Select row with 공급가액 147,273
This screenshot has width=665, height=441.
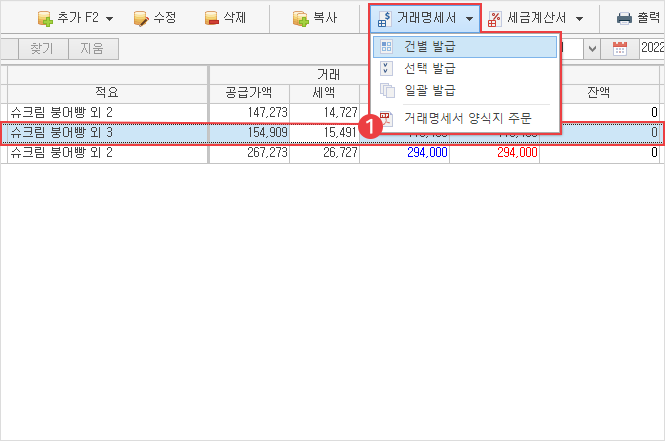[x=333, y=113]
